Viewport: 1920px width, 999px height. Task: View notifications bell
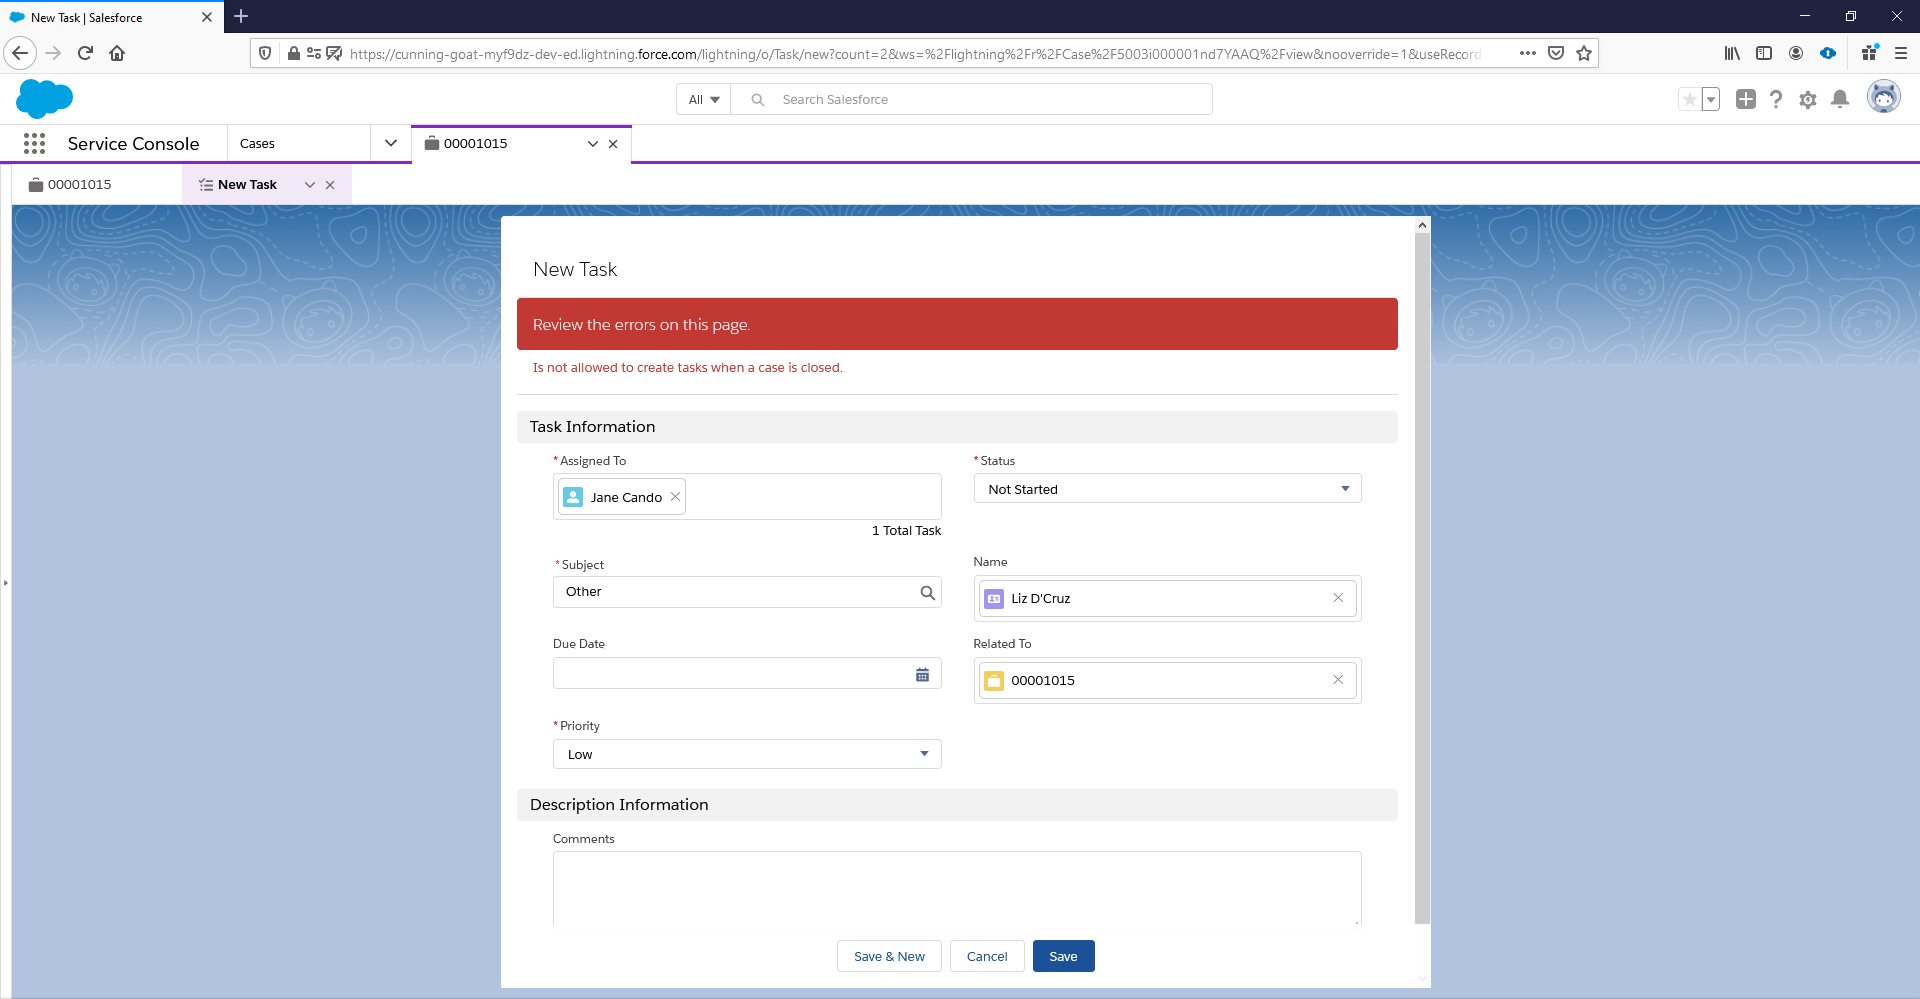click(1840, 99)
